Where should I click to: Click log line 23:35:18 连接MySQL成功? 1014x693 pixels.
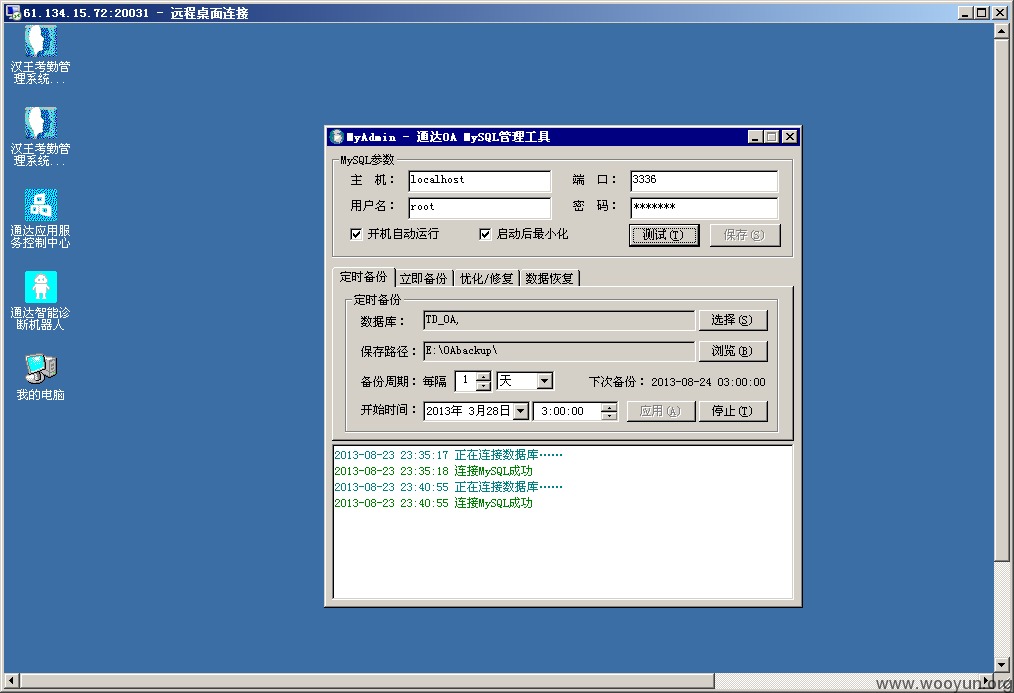coord(433,471)
